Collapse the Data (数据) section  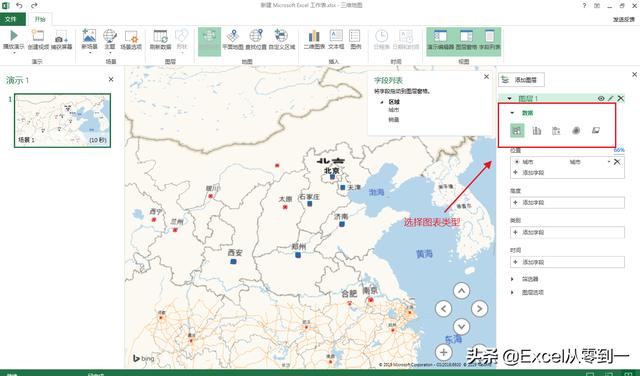tap(512, 113)
